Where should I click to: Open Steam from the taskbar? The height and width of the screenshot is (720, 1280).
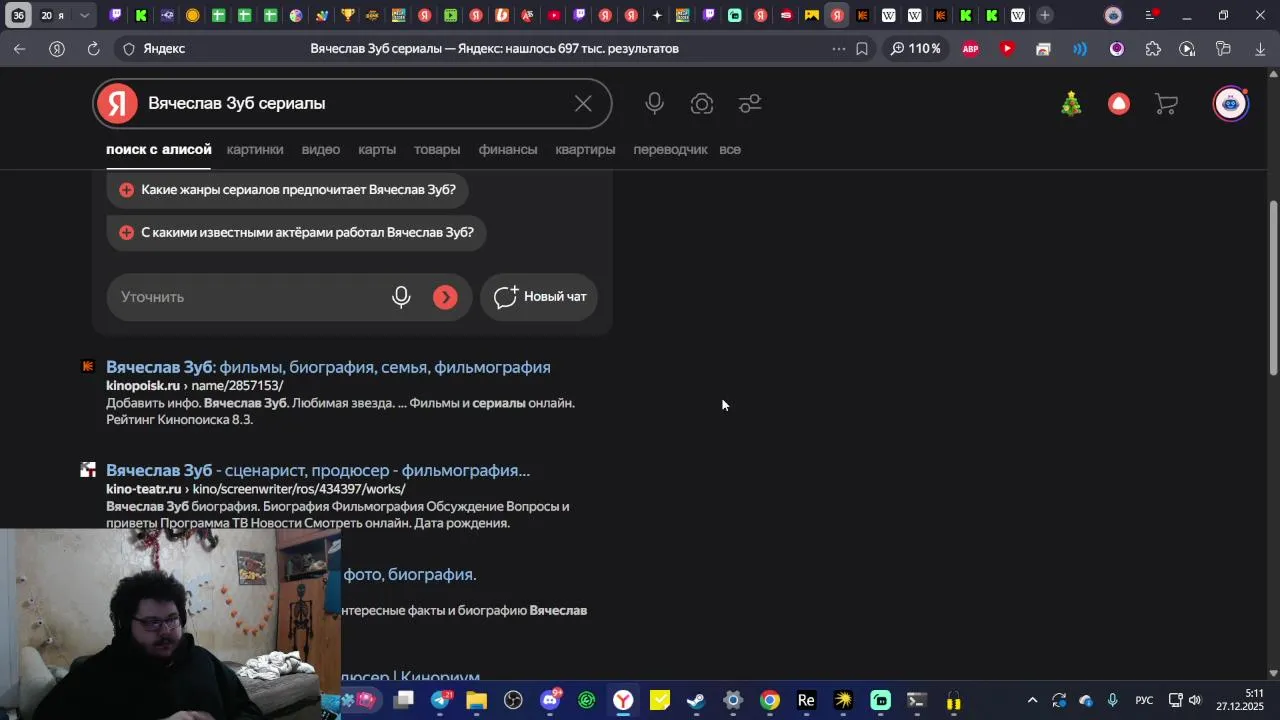tap(696, 700)
